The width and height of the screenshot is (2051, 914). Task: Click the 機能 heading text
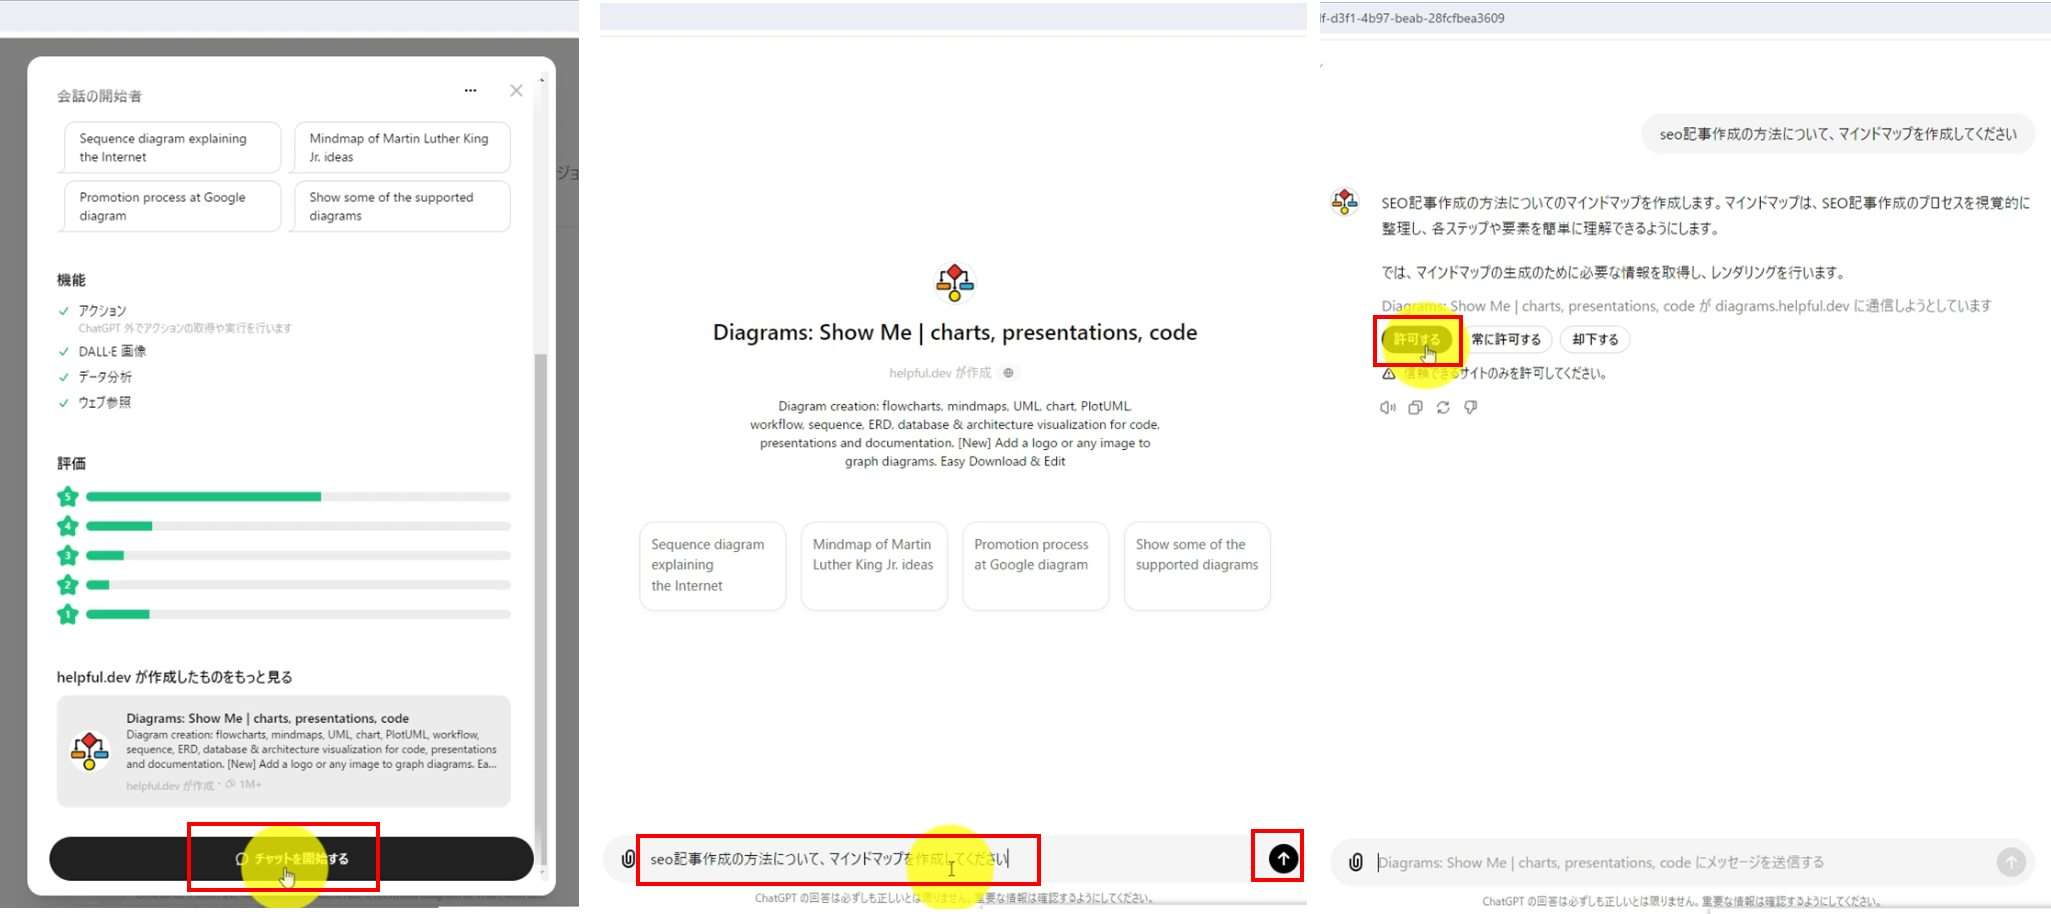coord(71,280)
